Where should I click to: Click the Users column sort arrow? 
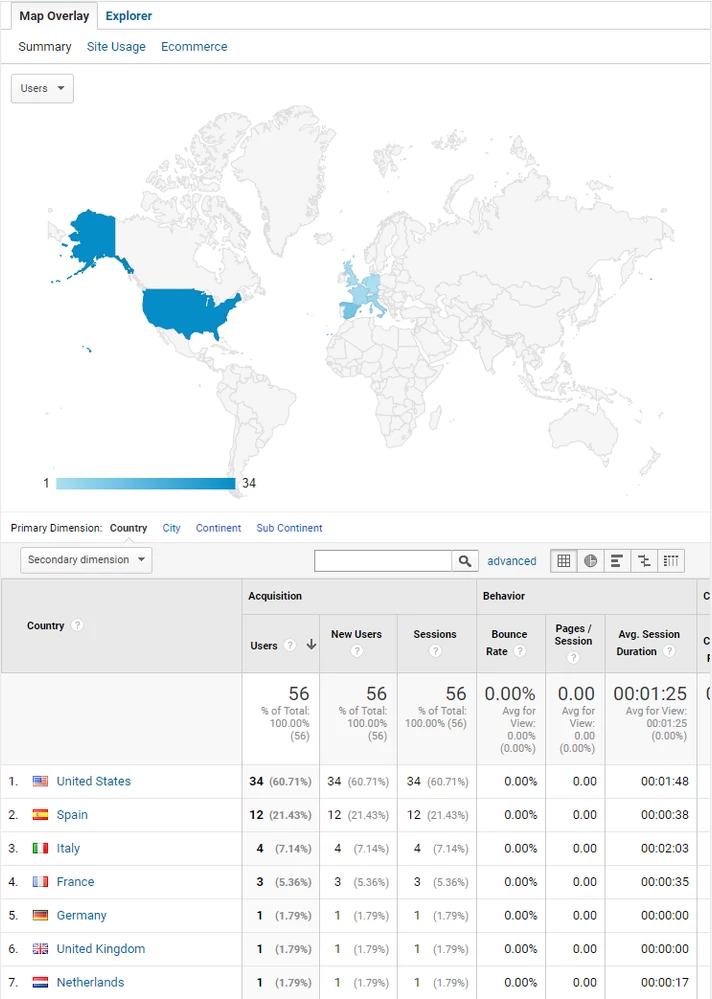pos(311,645)
